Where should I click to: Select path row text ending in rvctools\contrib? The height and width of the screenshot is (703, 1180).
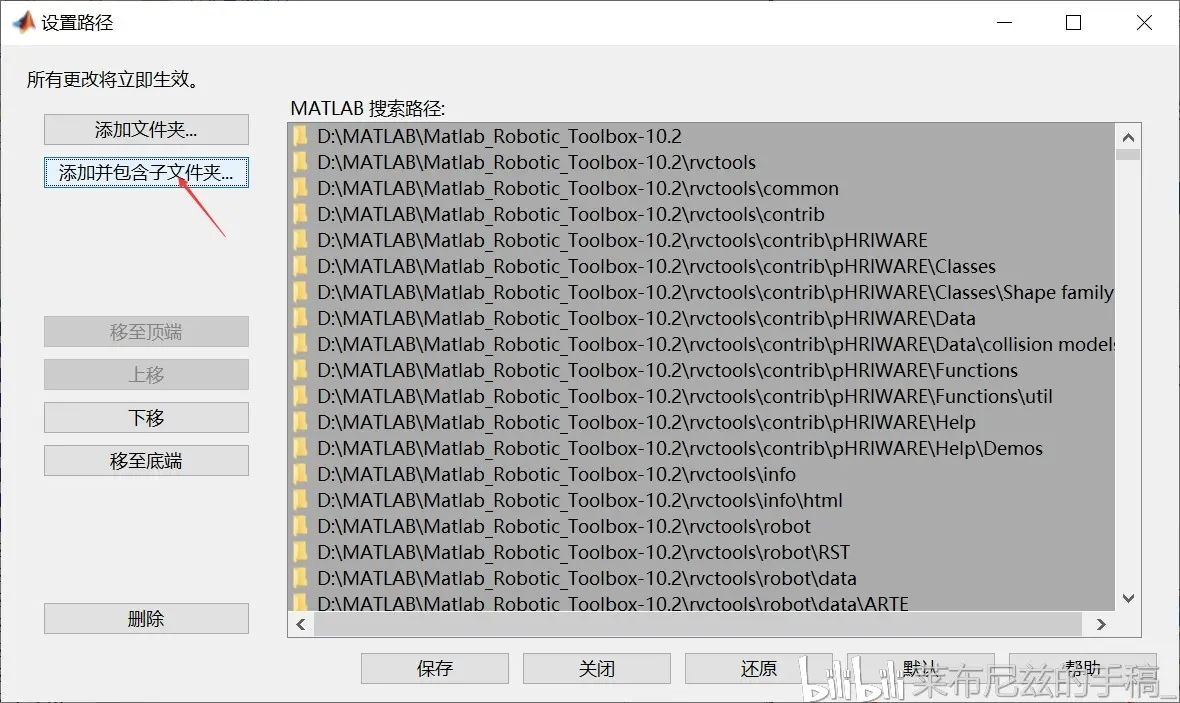tap(571, 214)
